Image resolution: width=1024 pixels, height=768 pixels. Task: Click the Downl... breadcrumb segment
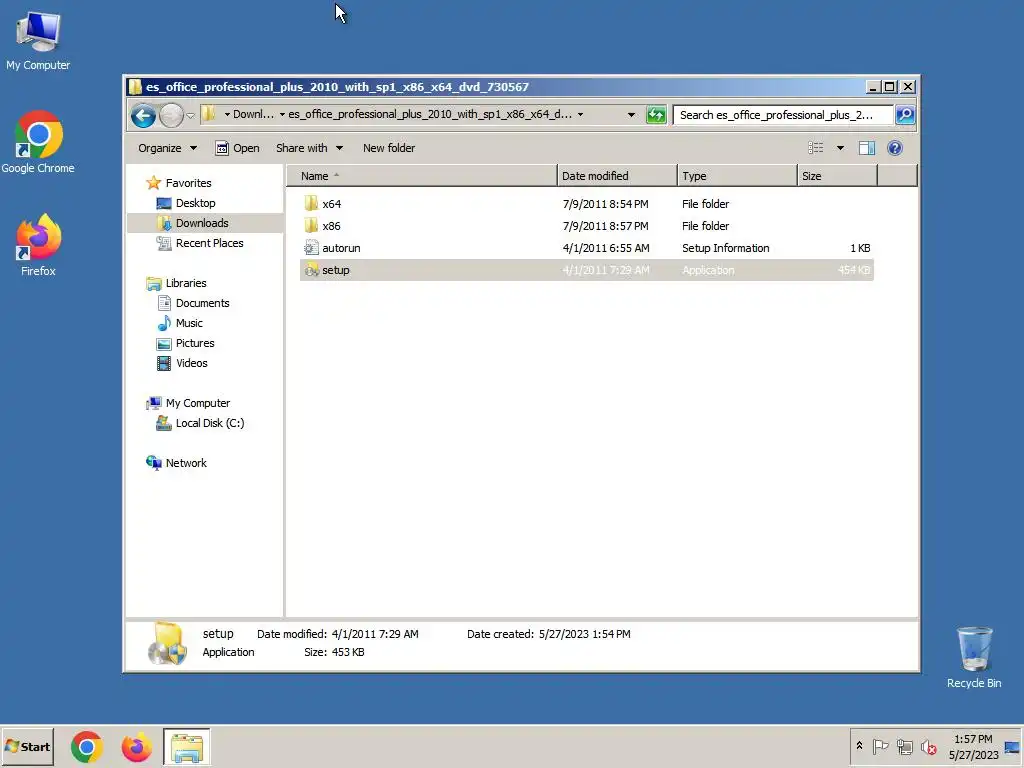(x=253, y=114)
